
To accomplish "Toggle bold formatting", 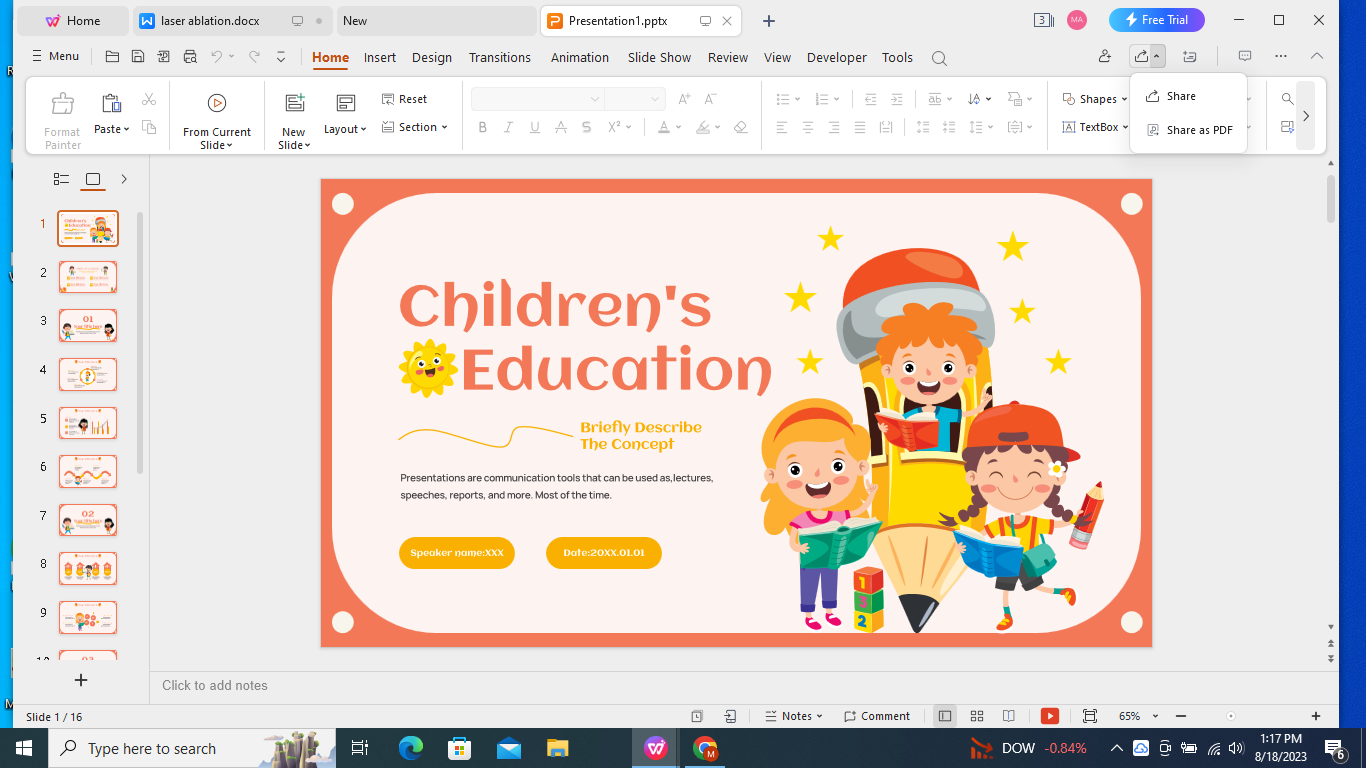I will 483,127.
